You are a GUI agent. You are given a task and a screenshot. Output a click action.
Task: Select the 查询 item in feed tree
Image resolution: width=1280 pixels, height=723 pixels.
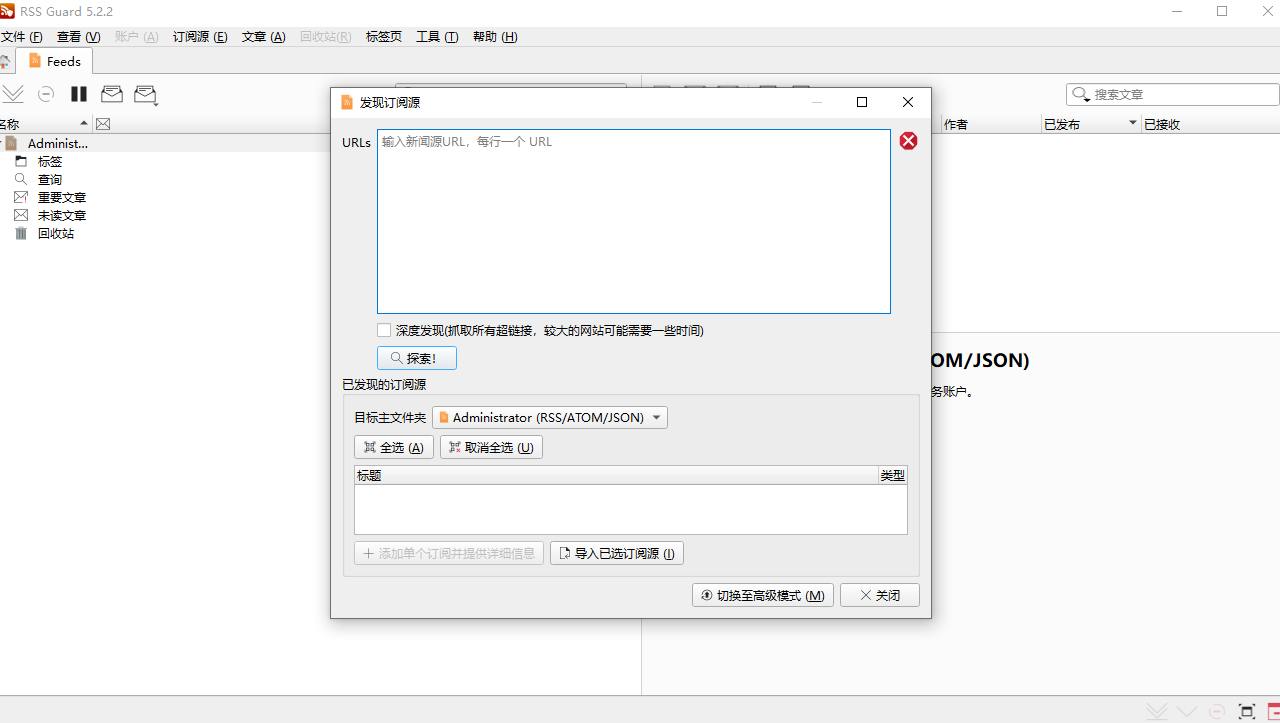[x=50, y=179]
